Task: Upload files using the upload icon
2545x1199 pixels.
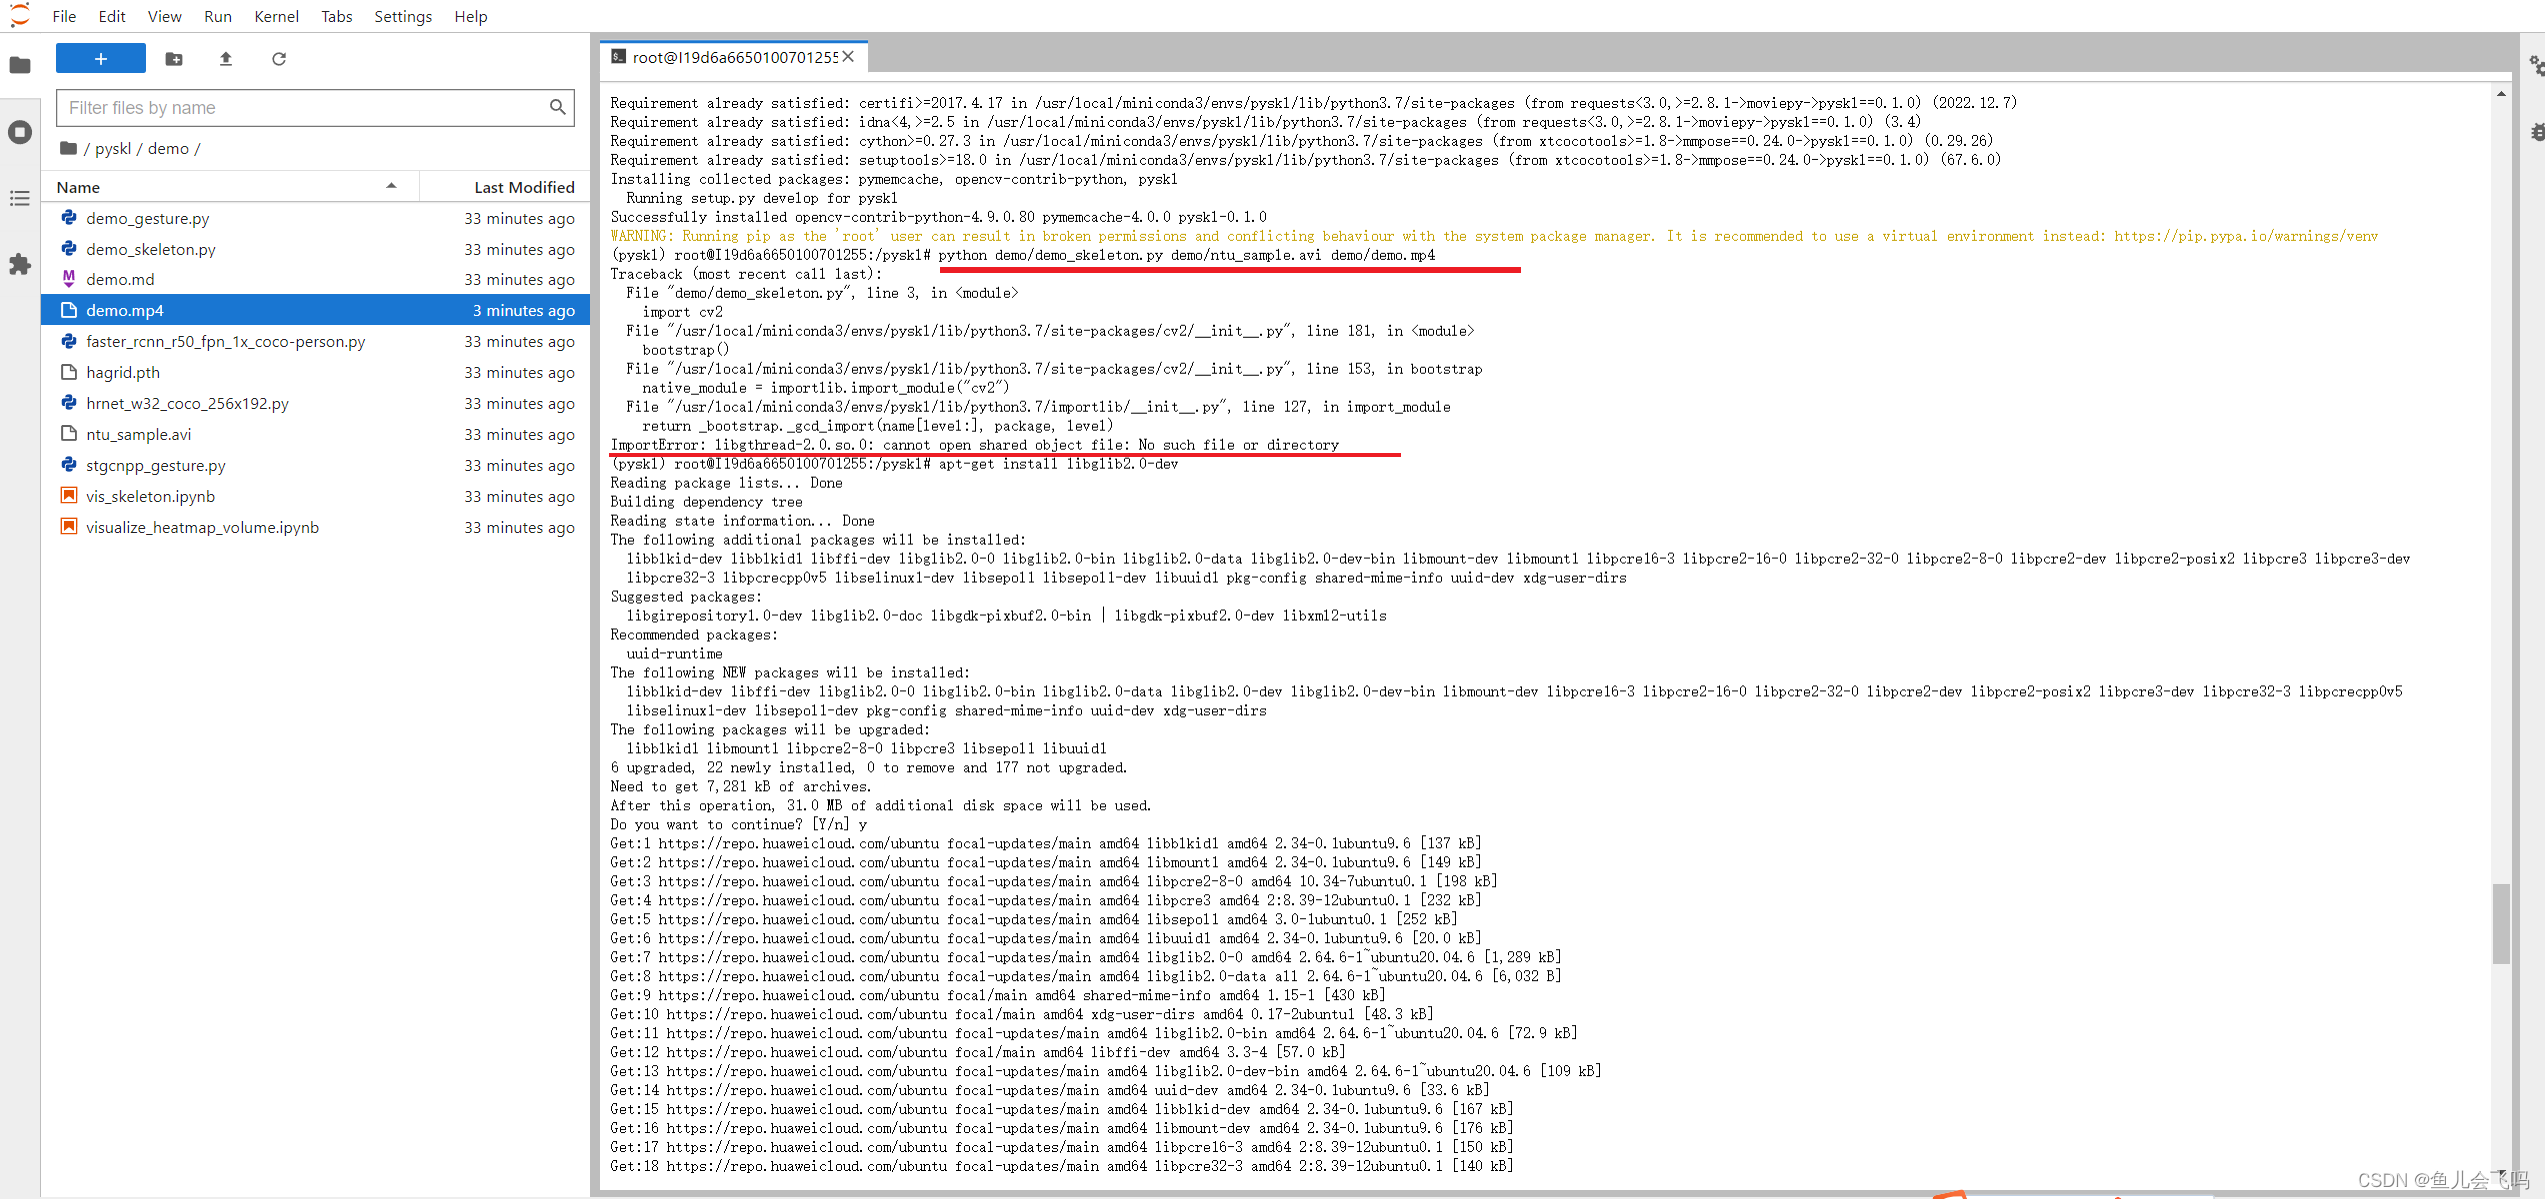Action: [225, 59]
